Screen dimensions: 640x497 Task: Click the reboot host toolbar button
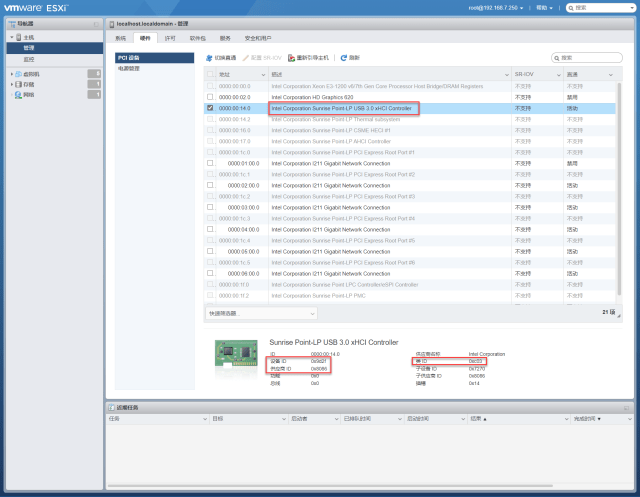[308, 58]
